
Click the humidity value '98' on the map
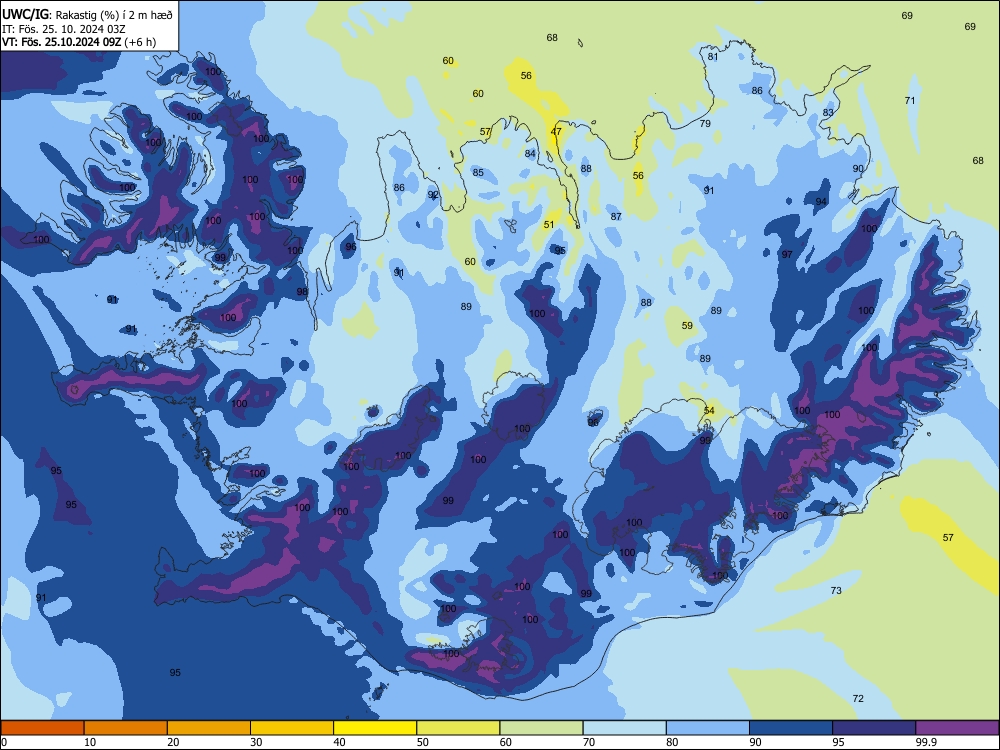tap(302, 291)
